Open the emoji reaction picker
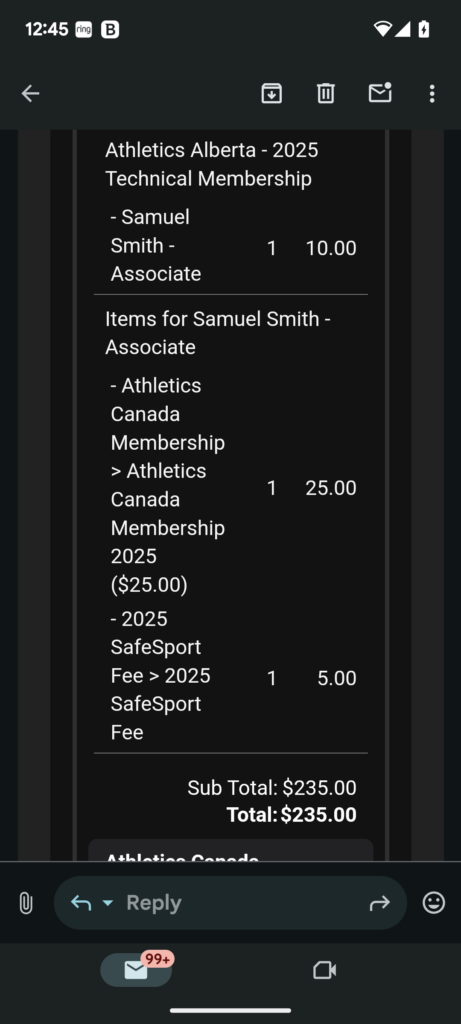 pyautogui.click(x=434, y=903)
